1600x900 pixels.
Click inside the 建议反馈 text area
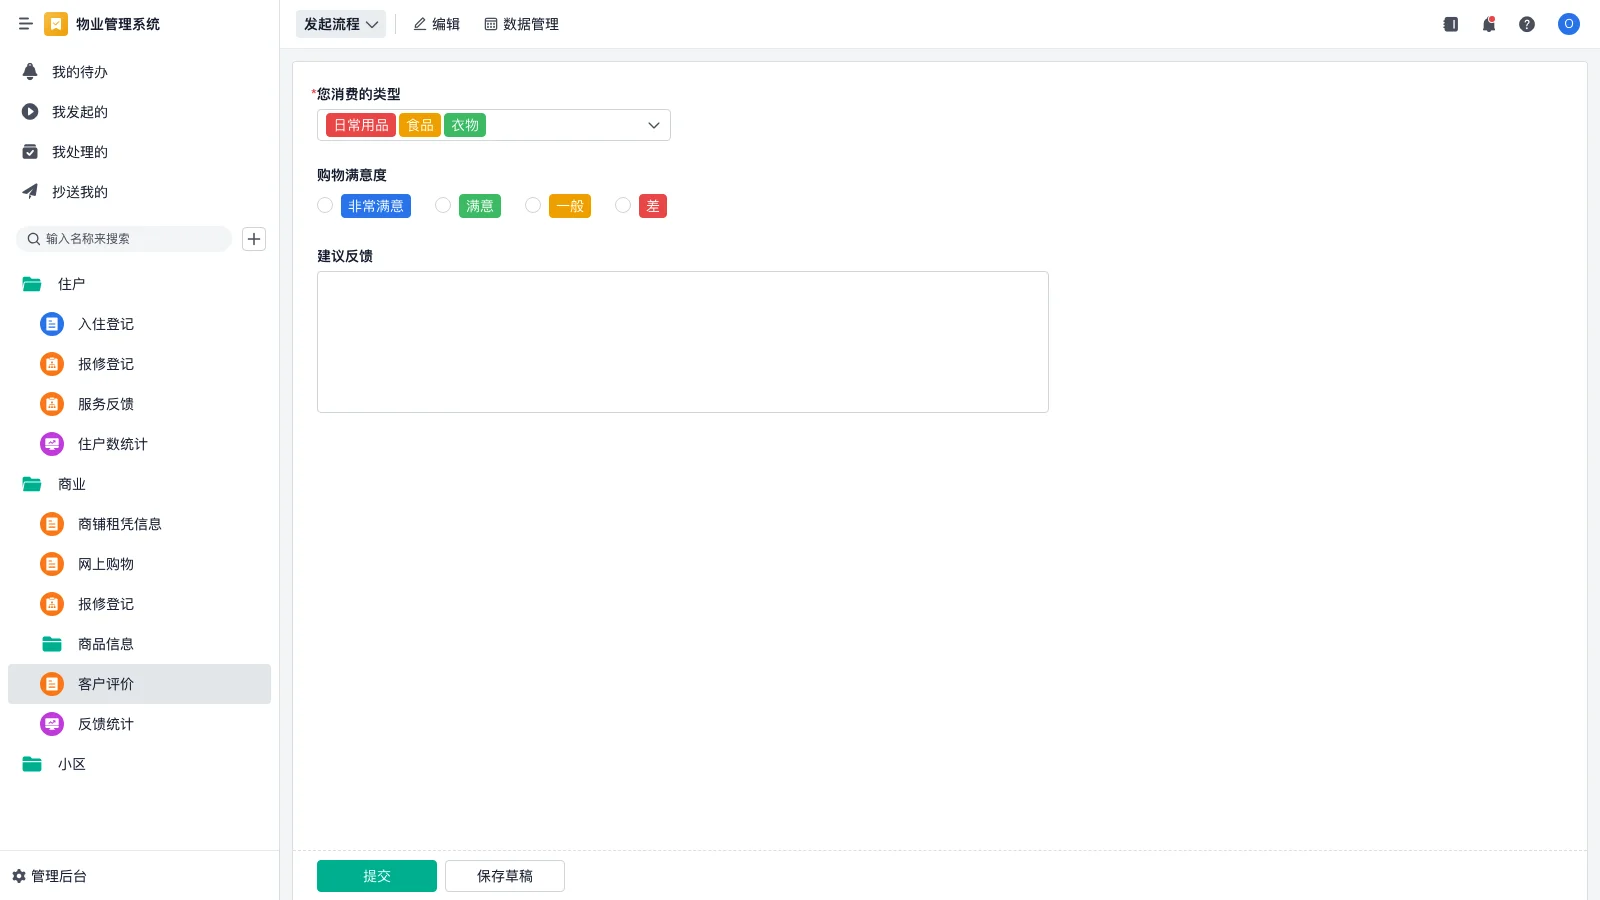click(x=682, y=340)
